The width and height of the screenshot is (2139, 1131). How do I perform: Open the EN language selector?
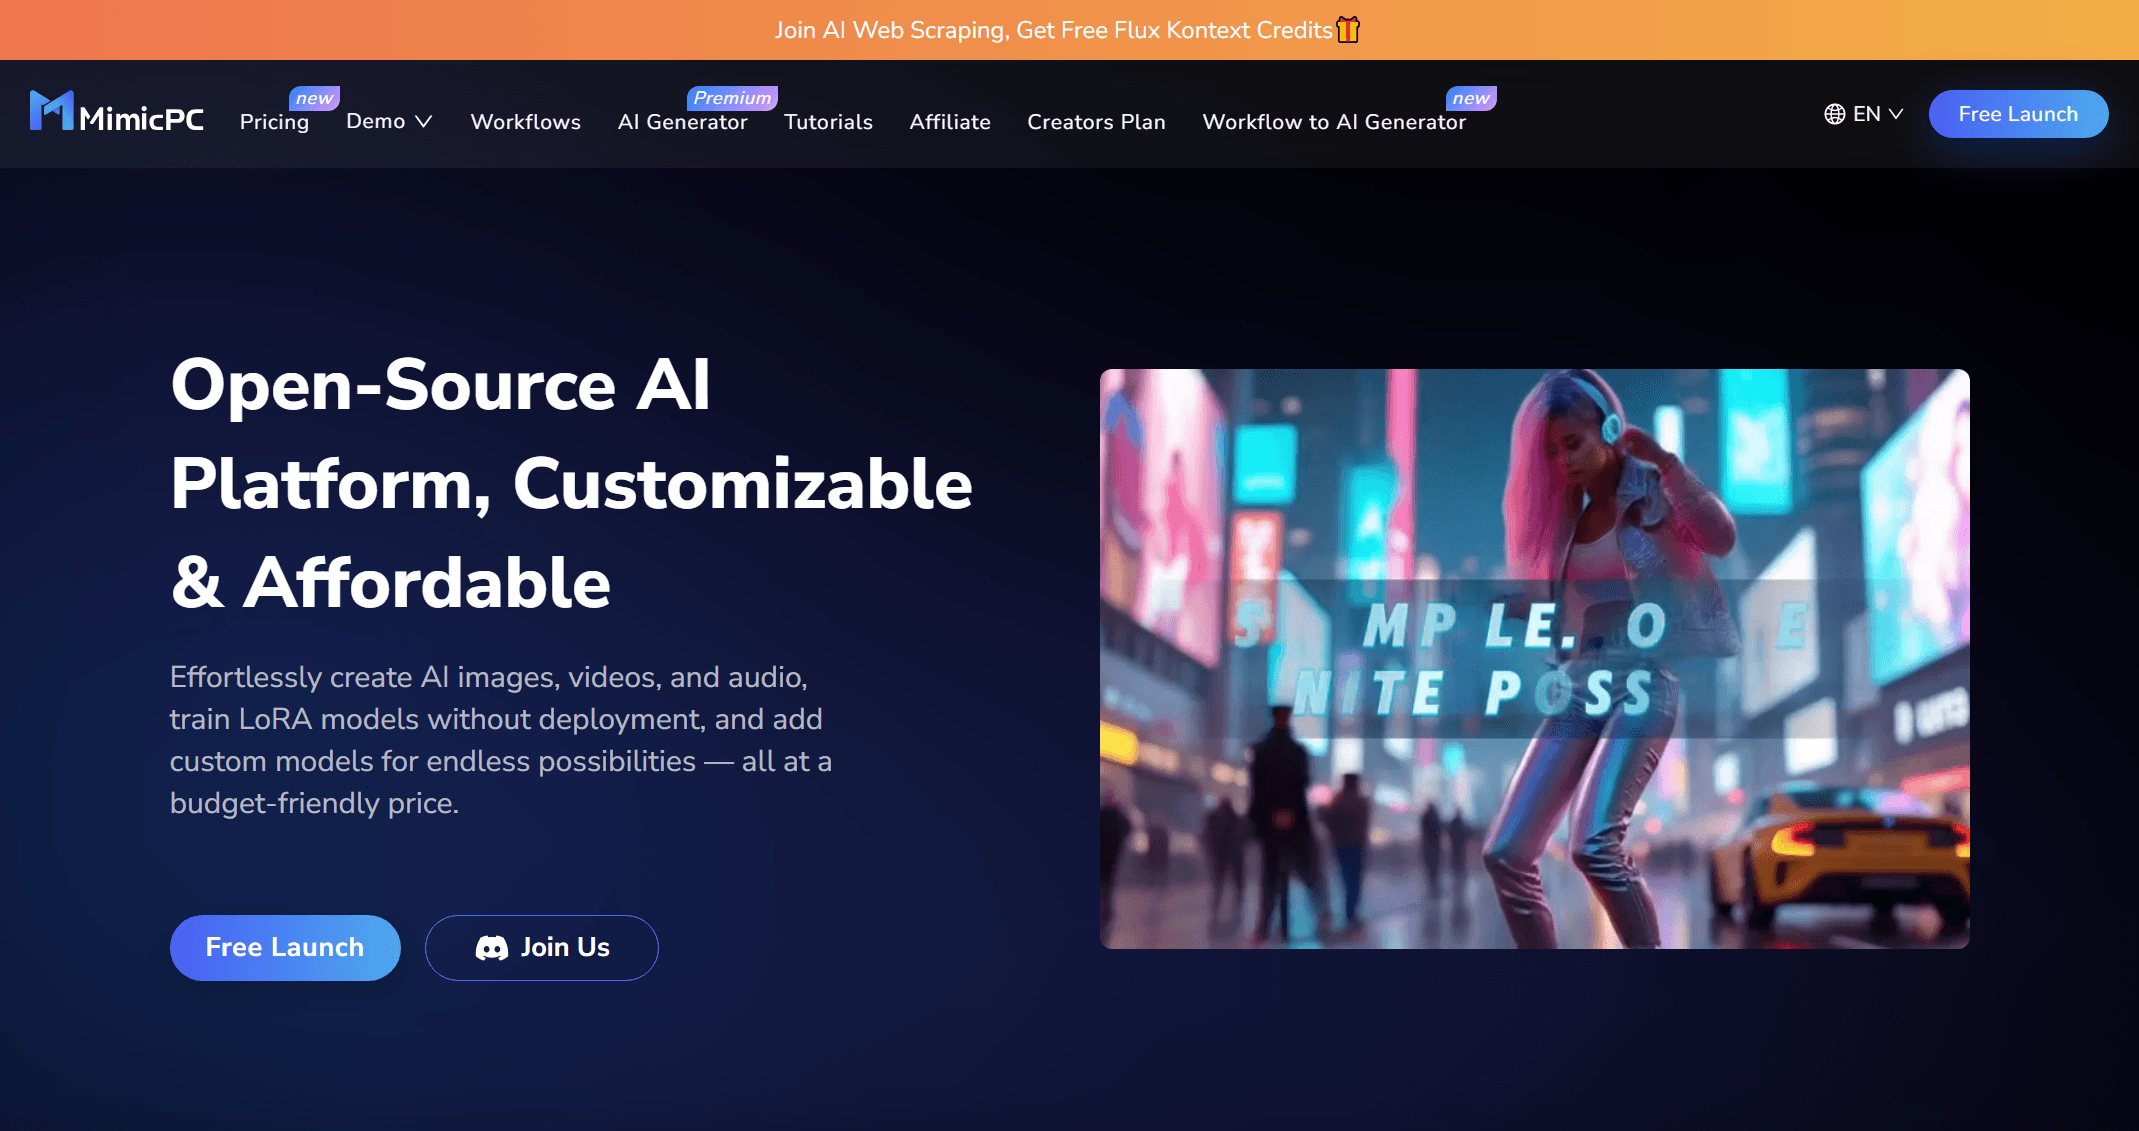[x=1865, y=114]
